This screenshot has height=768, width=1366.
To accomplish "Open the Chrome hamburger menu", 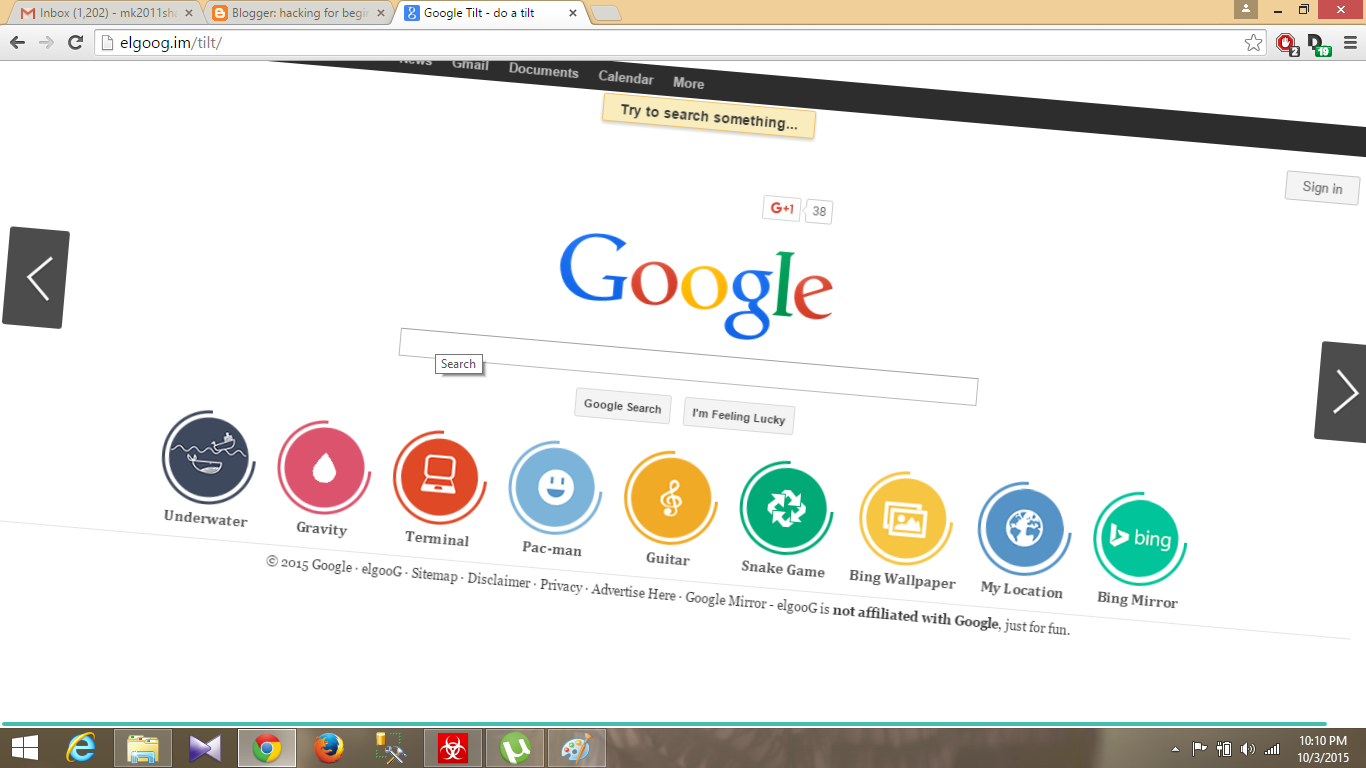I will (x=1350, y=42).
